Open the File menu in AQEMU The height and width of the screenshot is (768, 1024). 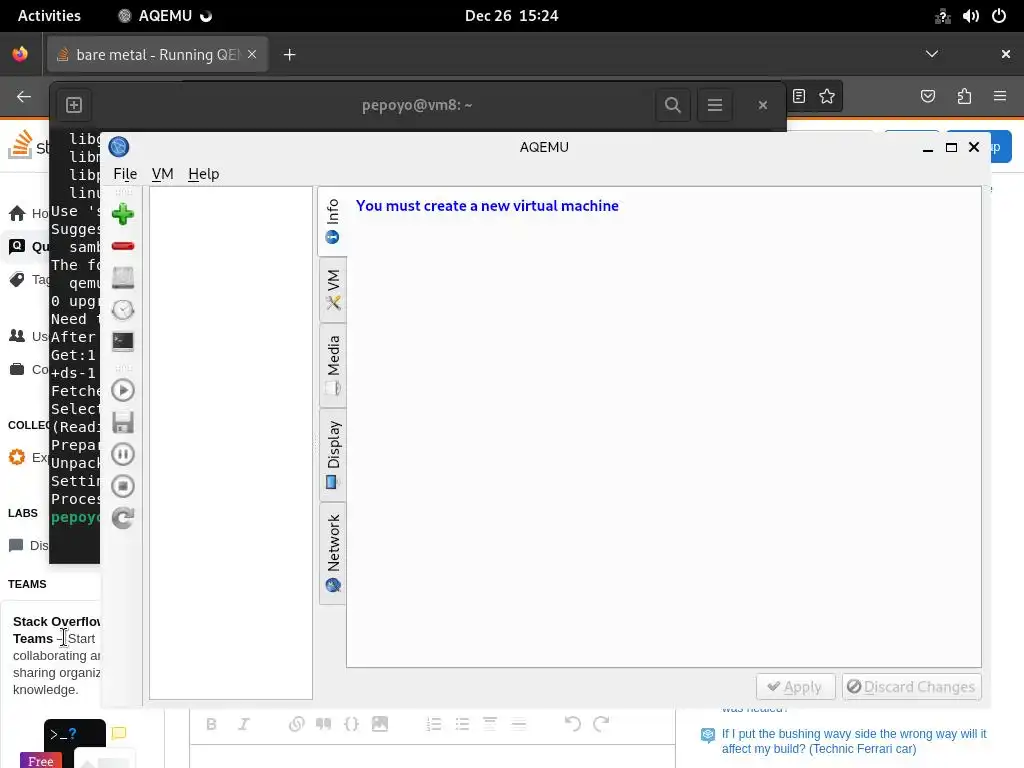coord(125,174)
